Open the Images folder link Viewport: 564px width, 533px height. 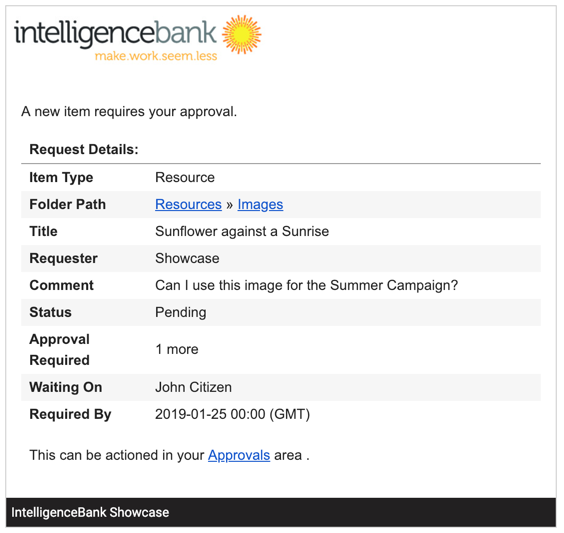pyautogui.click(x=260, y=204)
